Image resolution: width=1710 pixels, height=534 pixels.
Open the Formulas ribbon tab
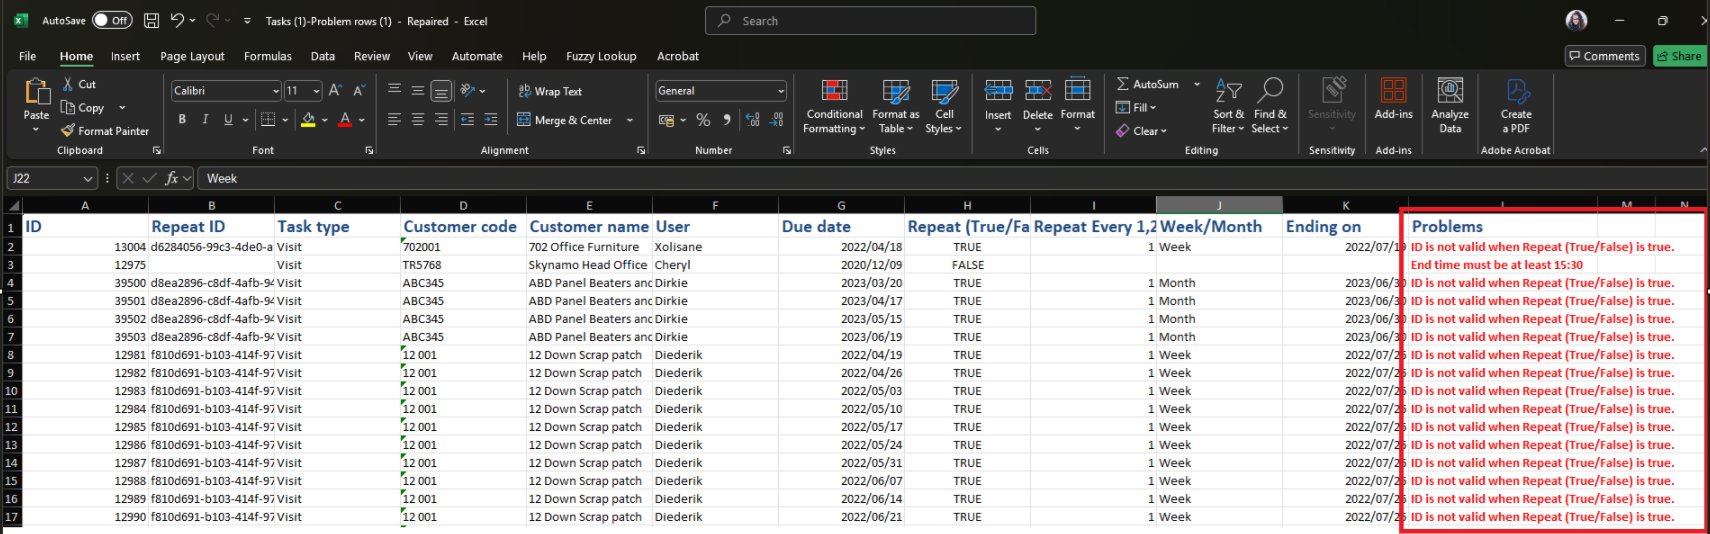pyautogui.click(x=267, y=56)
